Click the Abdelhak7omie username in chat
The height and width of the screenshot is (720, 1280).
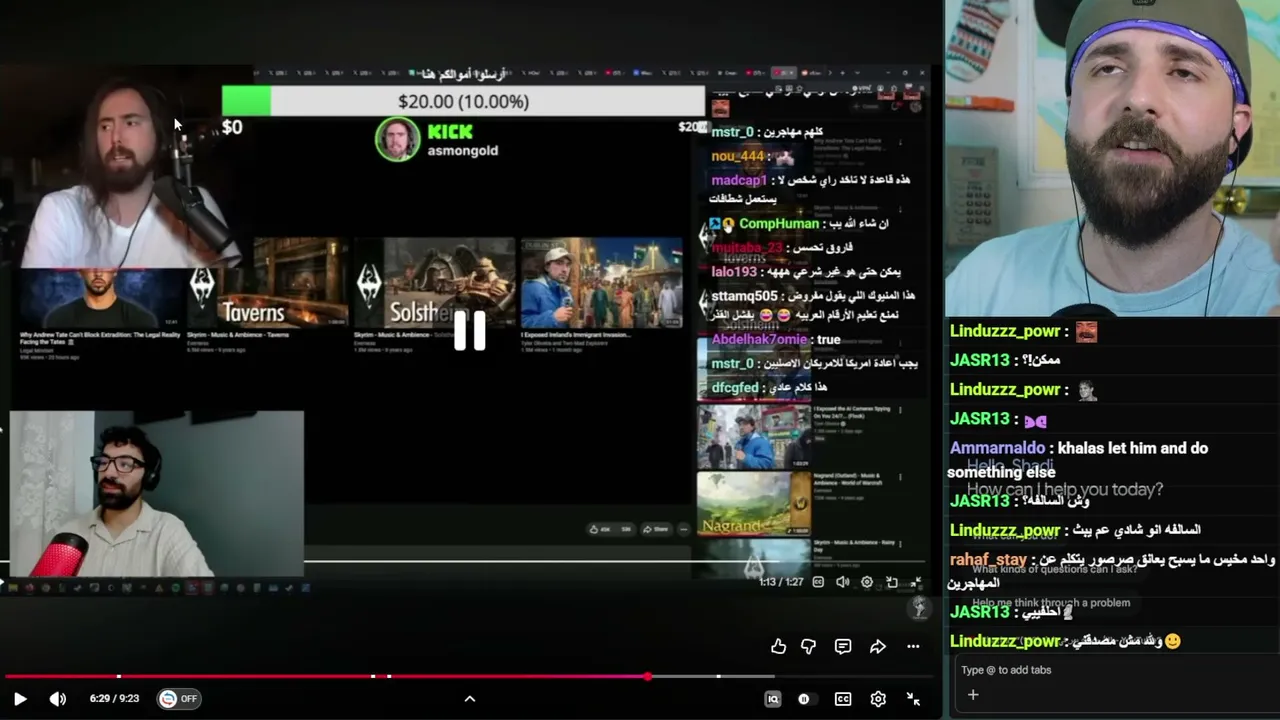point(759,340)
